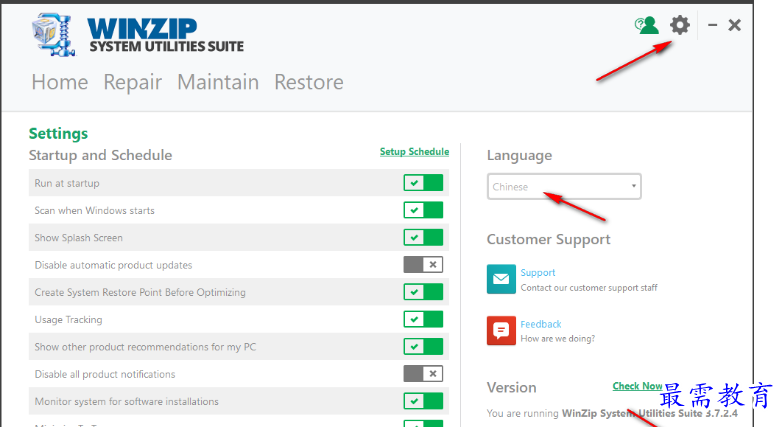
Task: Click the Setup Schedule link
Action: coord(414,151)
